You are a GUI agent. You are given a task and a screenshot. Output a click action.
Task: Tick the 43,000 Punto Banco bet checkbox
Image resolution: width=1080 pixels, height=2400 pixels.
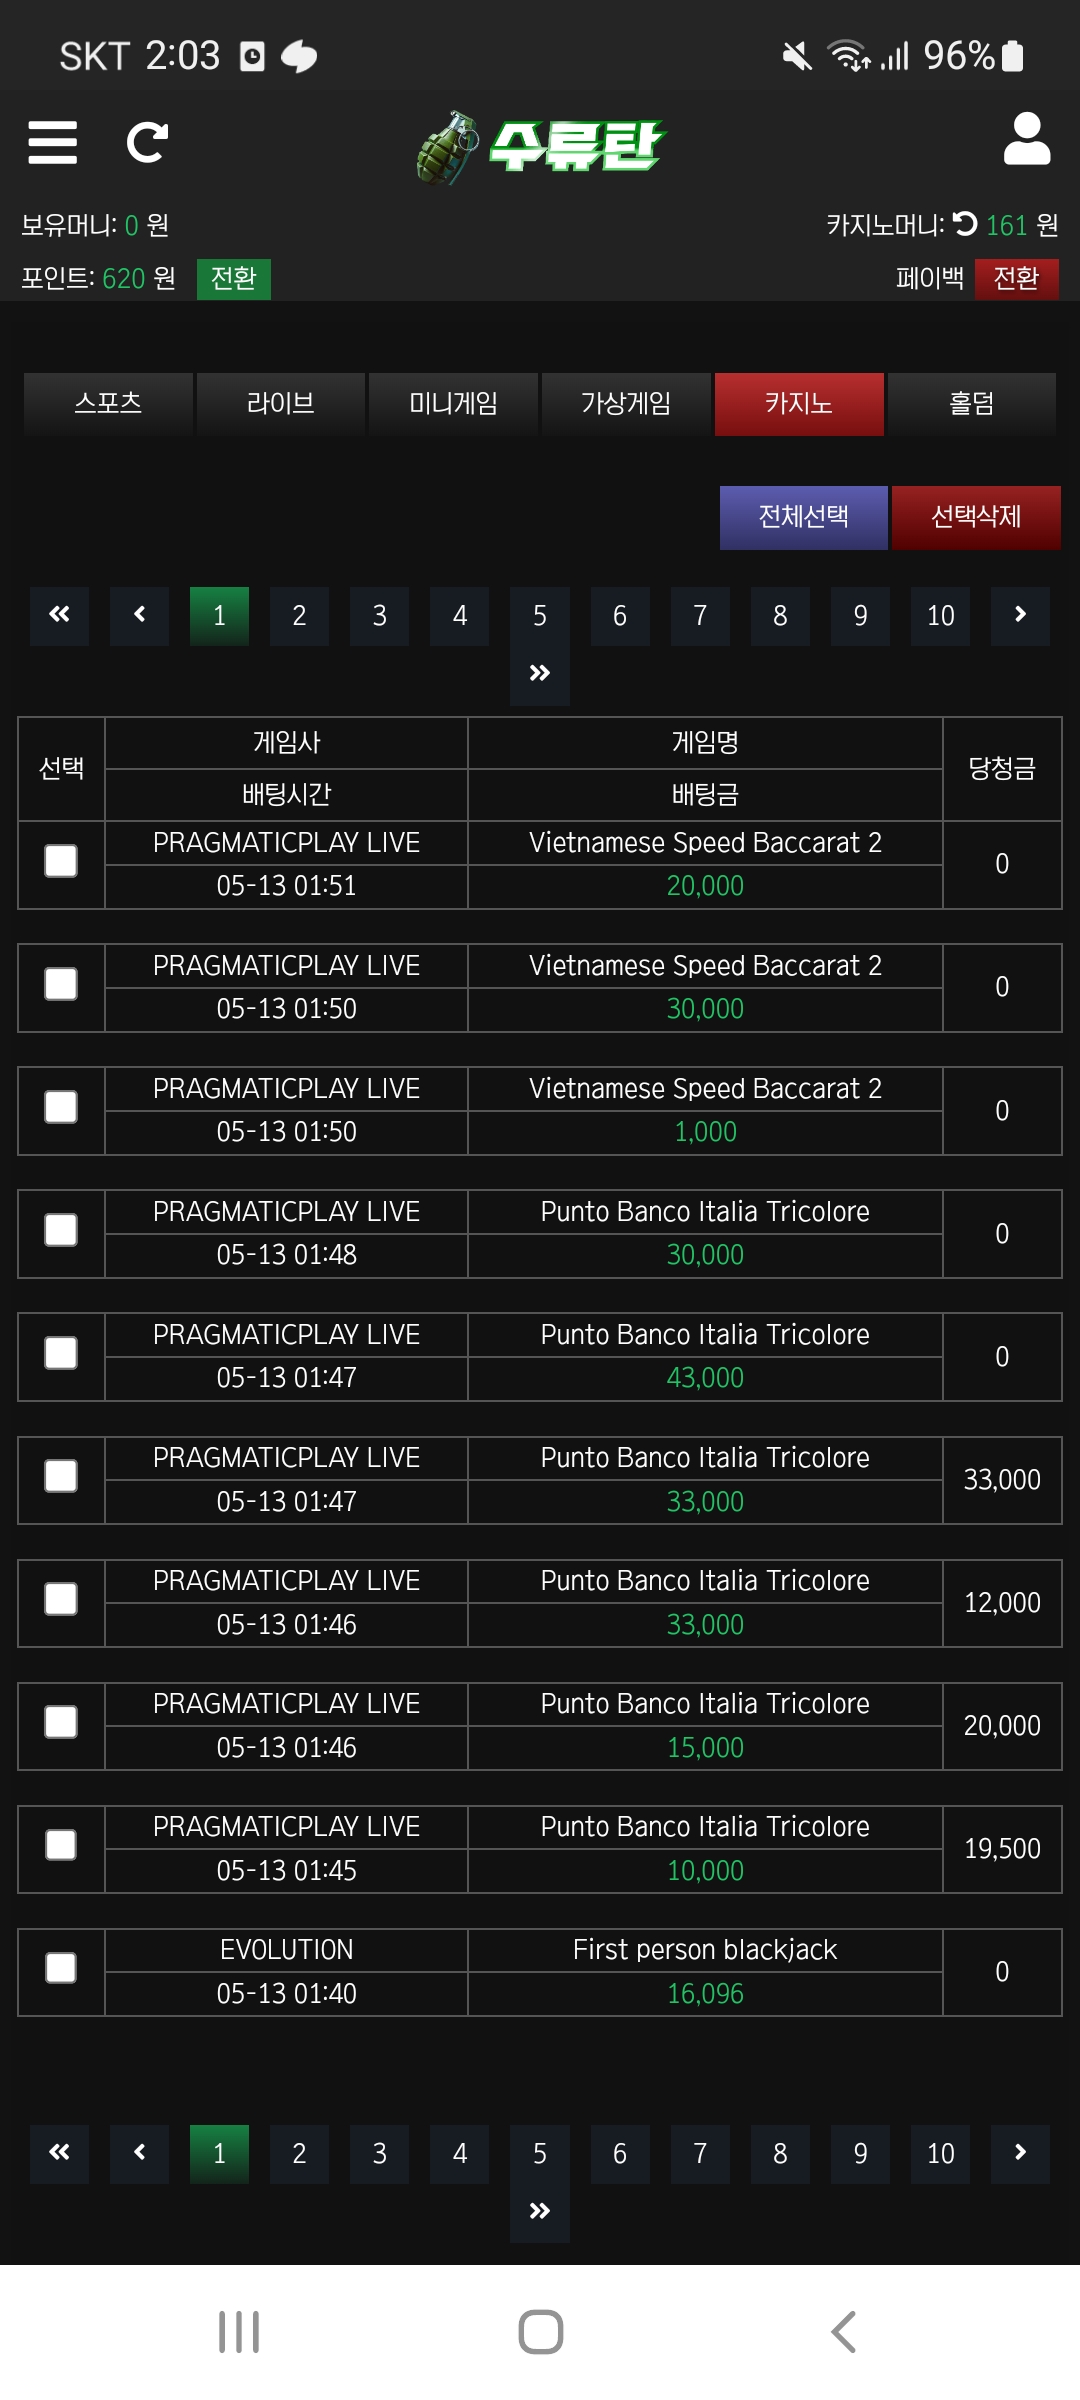point(61,1353)
